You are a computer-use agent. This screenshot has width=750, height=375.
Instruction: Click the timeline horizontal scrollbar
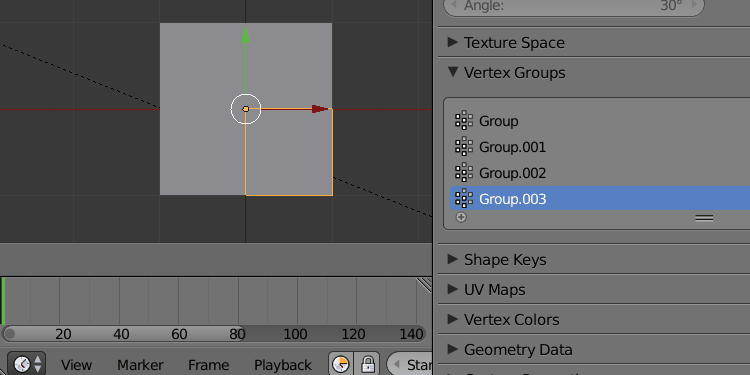(x=214, y=333)
